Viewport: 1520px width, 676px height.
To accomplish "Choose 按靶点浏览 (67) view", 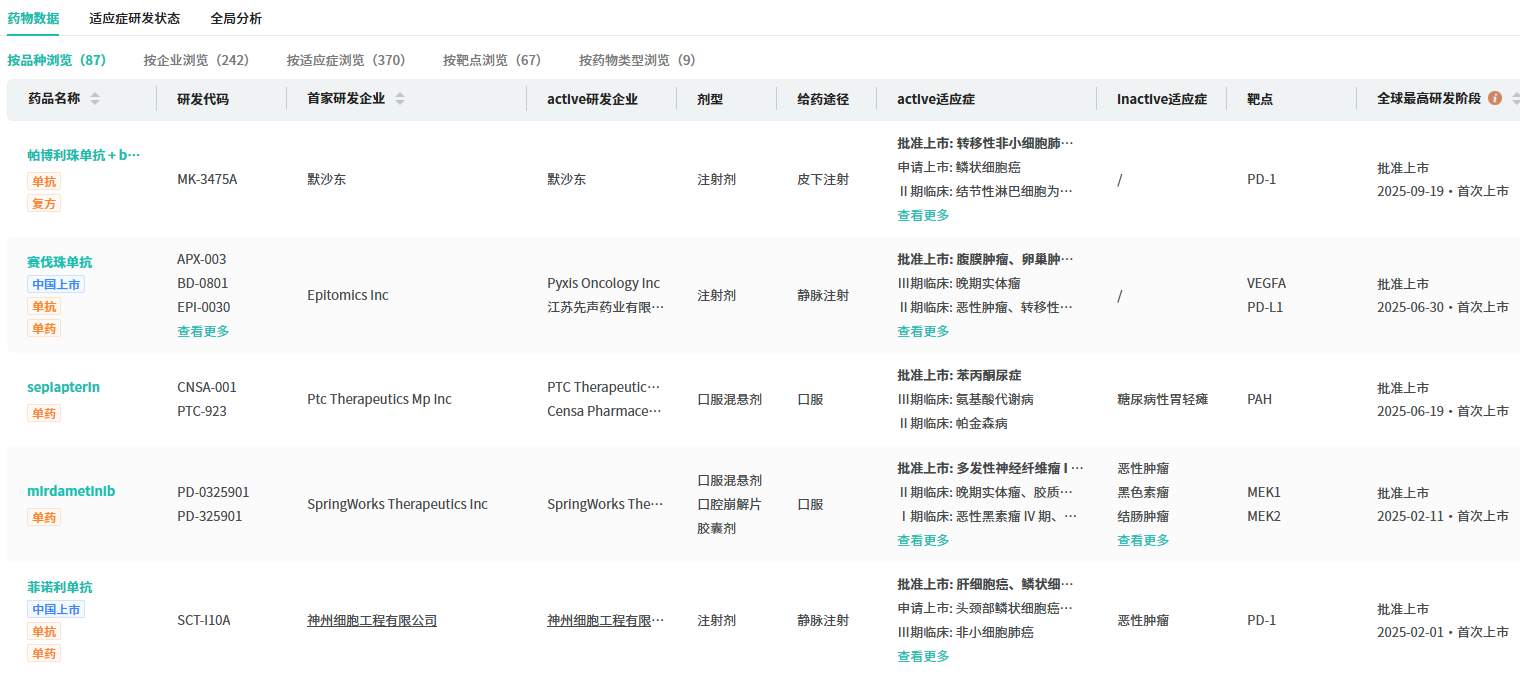I will tap(492, 60).
